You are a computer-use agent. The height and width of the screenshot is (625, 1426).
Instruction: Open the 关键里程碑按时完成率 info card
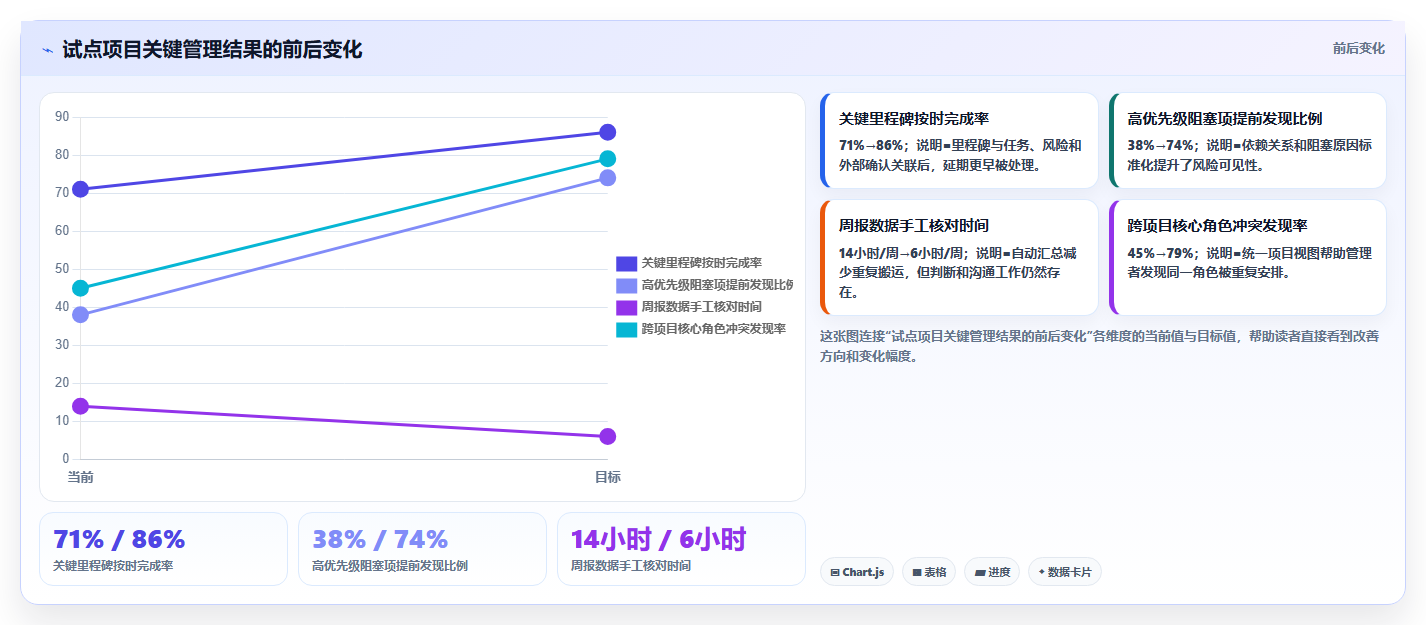(959, 140)
